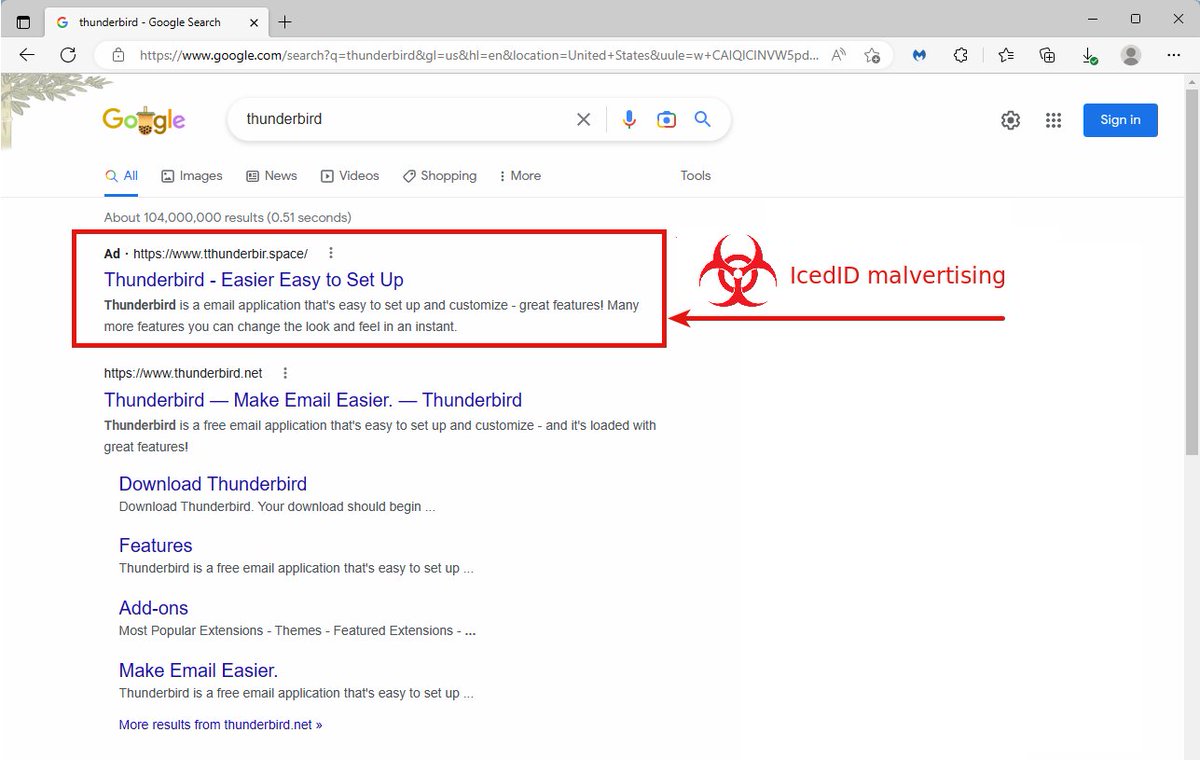Open the three-dot menu on the ad result
The image size is (1200, 760).
pos(331,253)
